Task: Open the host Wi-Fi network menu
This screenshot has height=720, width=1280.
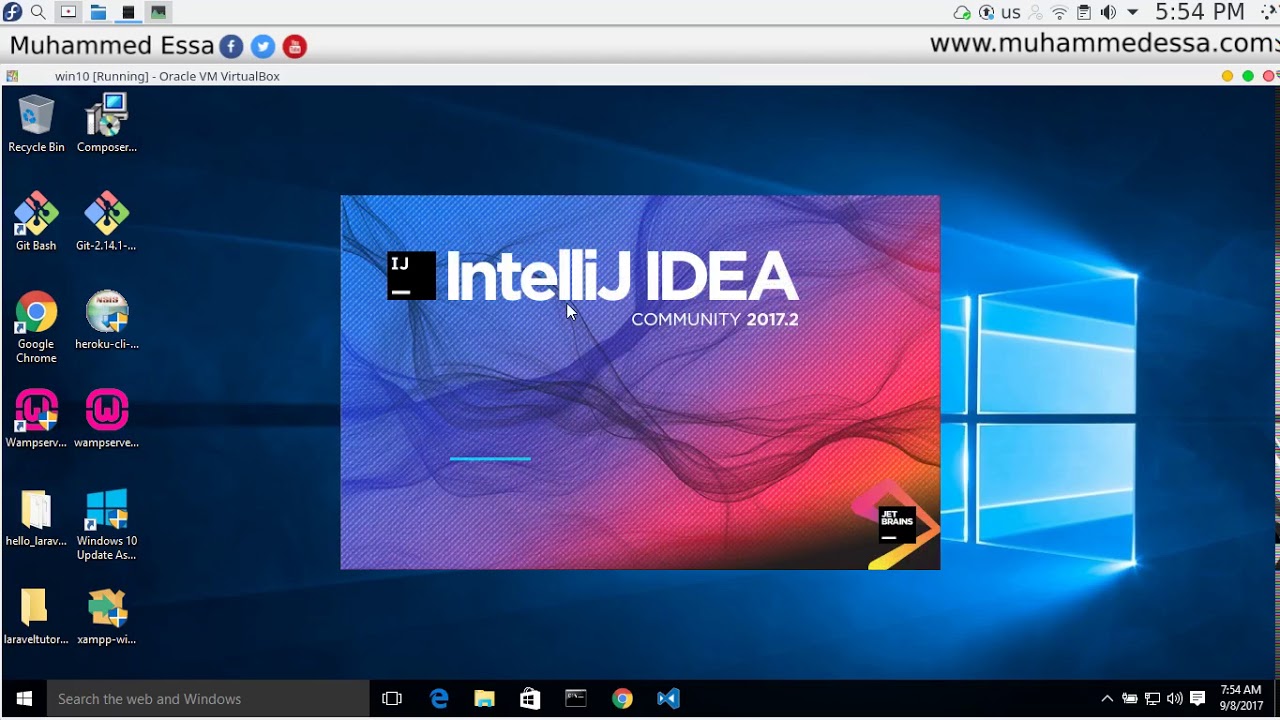Action: [1060, 13]
